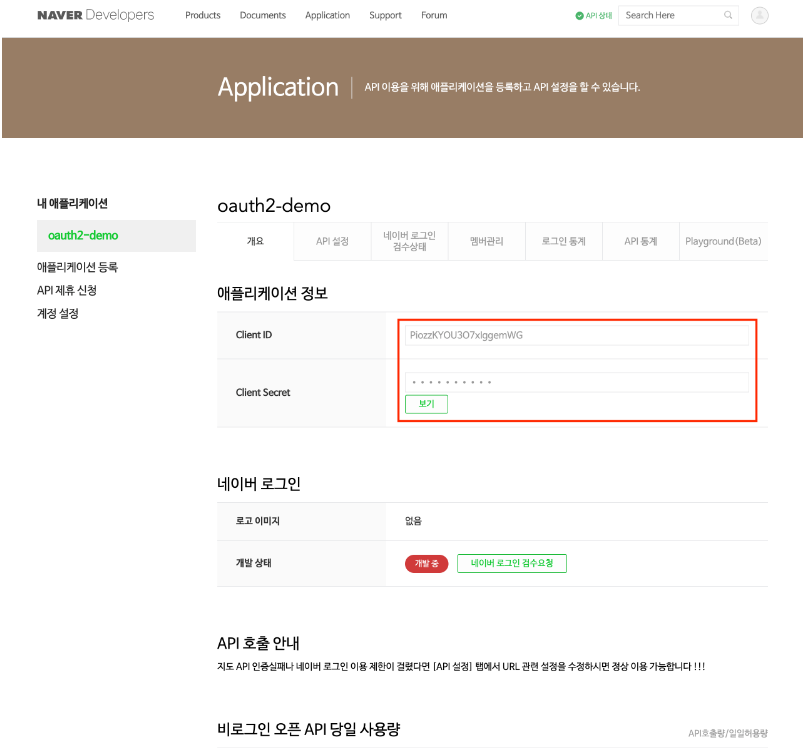The image size is (807, 751).
Task: Click the 없음 value text
Action: 413,521
